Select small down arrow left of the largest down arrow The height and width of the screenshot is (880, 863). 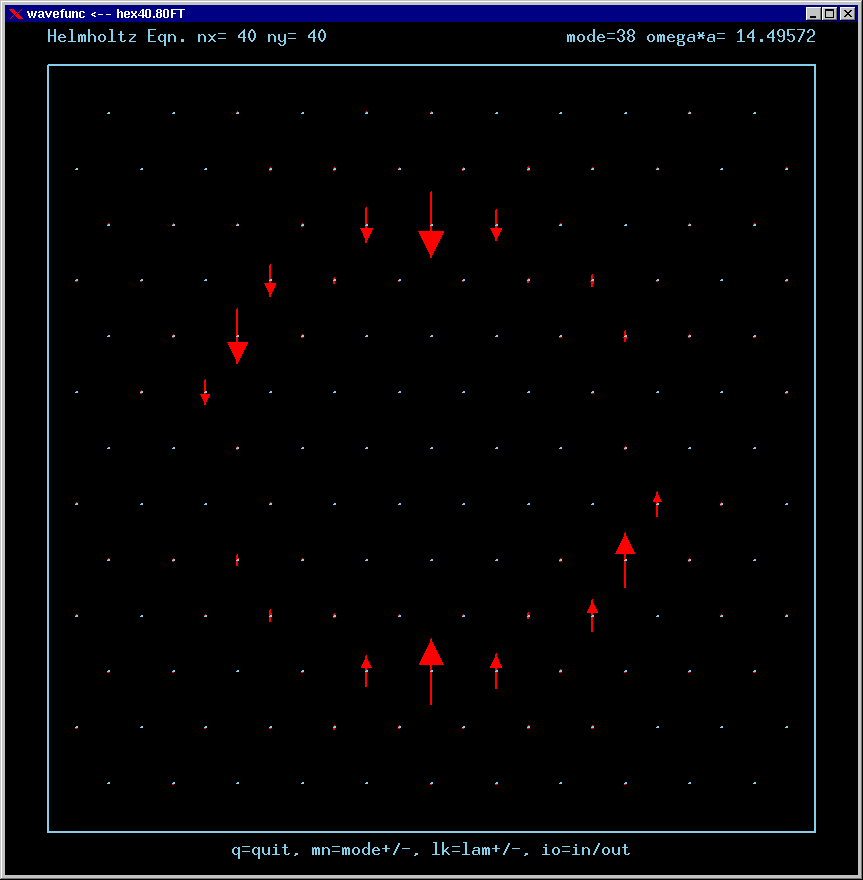coord(367,228)
